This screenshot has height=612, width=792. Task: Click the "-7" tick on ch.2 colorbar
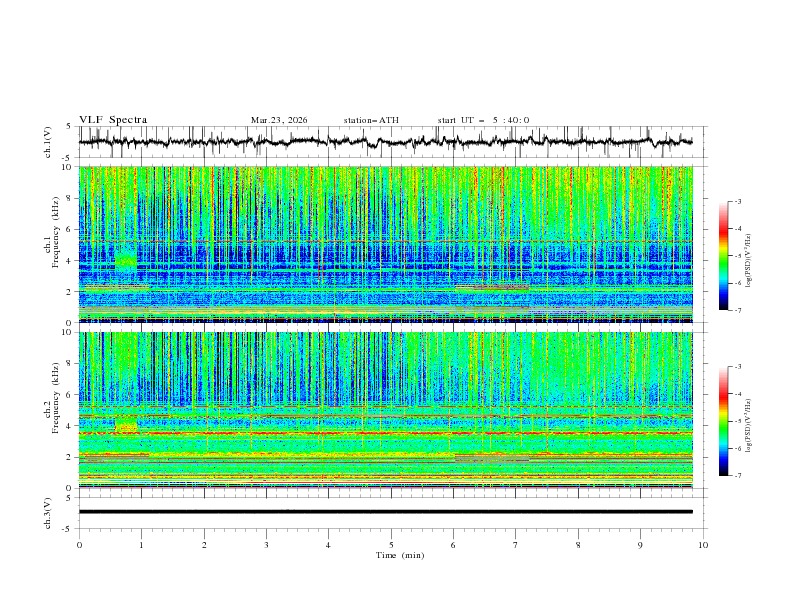(x=737, y=476)
